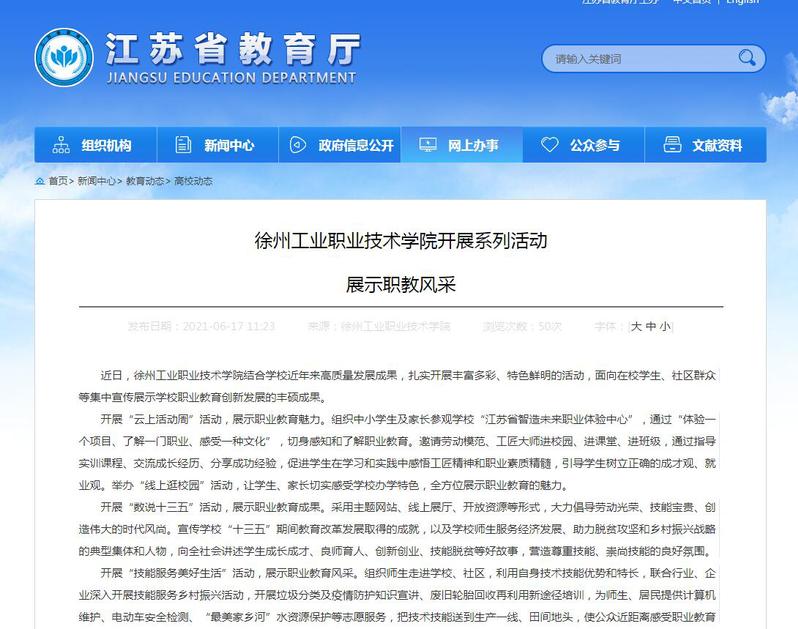Click the 首页 breadcrumb link
The height and width of the screenshot is (629, 798).
click(x=58, y=181)
